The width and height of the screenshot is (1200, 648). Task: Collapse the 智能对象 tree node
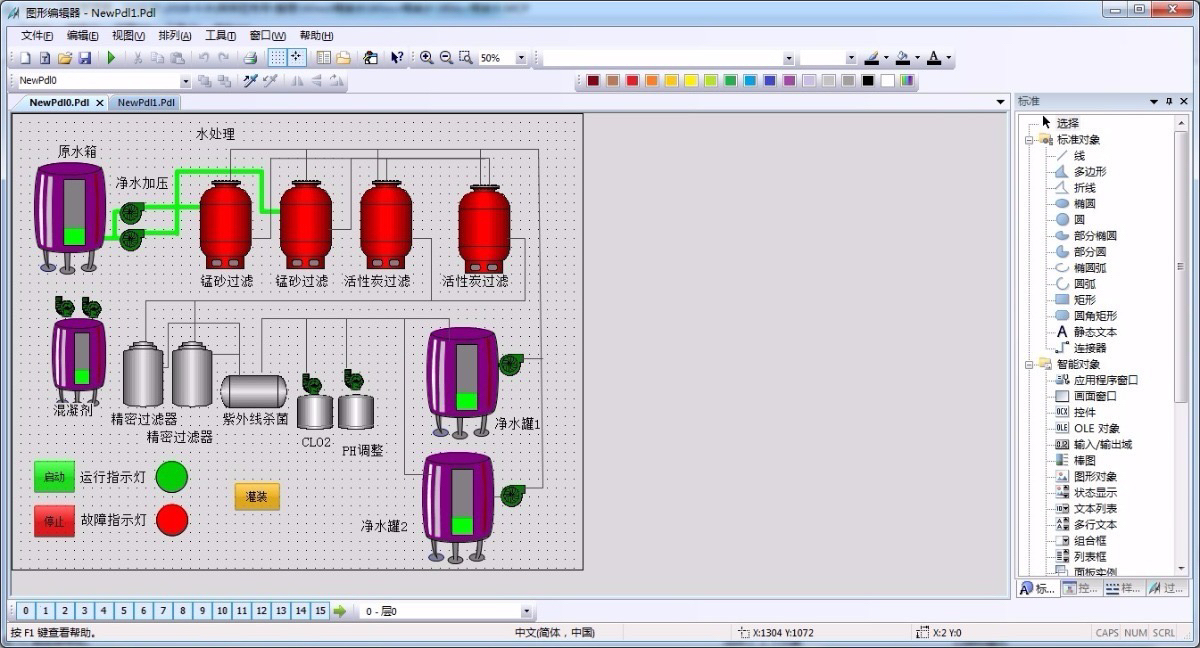click(x=1030, y=364)
